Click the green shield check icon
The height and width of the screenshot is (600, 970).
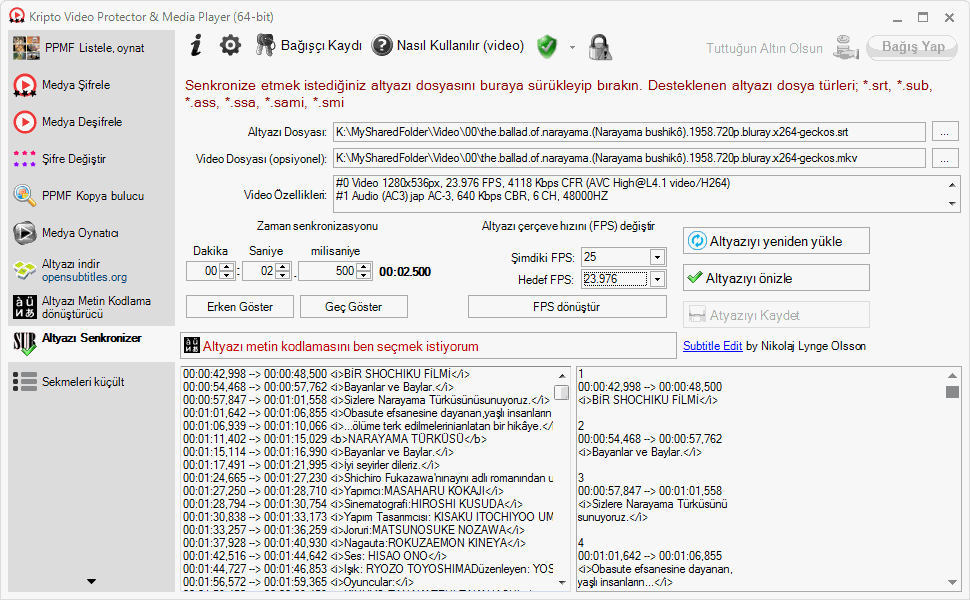pos(547,46)
